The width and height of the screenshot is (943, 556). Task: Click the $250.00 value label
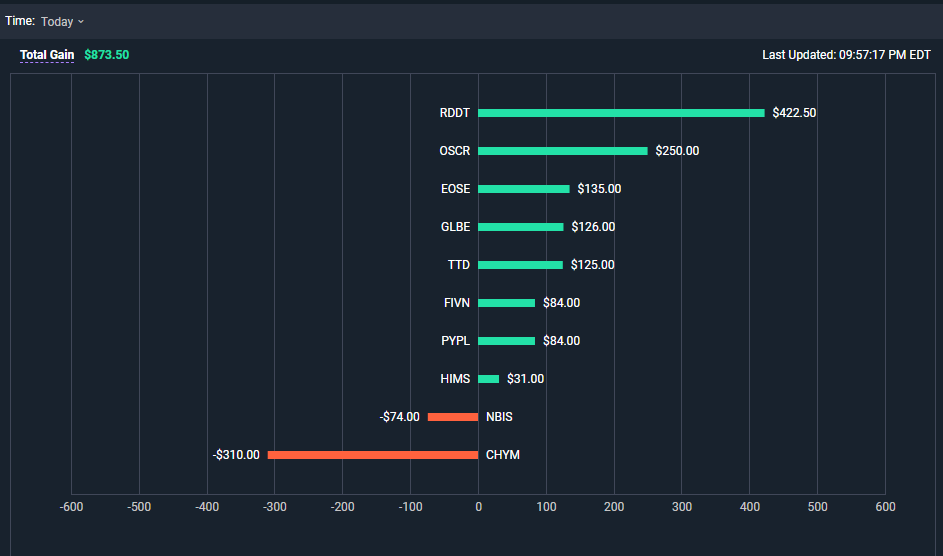677,151
